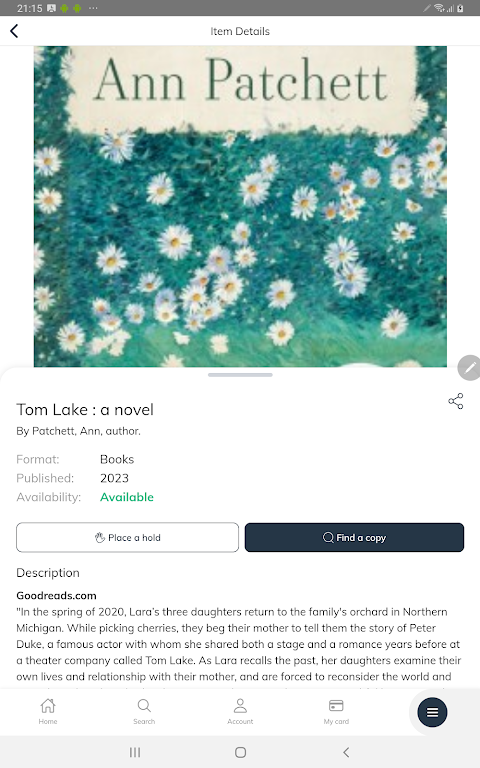Tap the green Available status text

[x=127, y=497]
